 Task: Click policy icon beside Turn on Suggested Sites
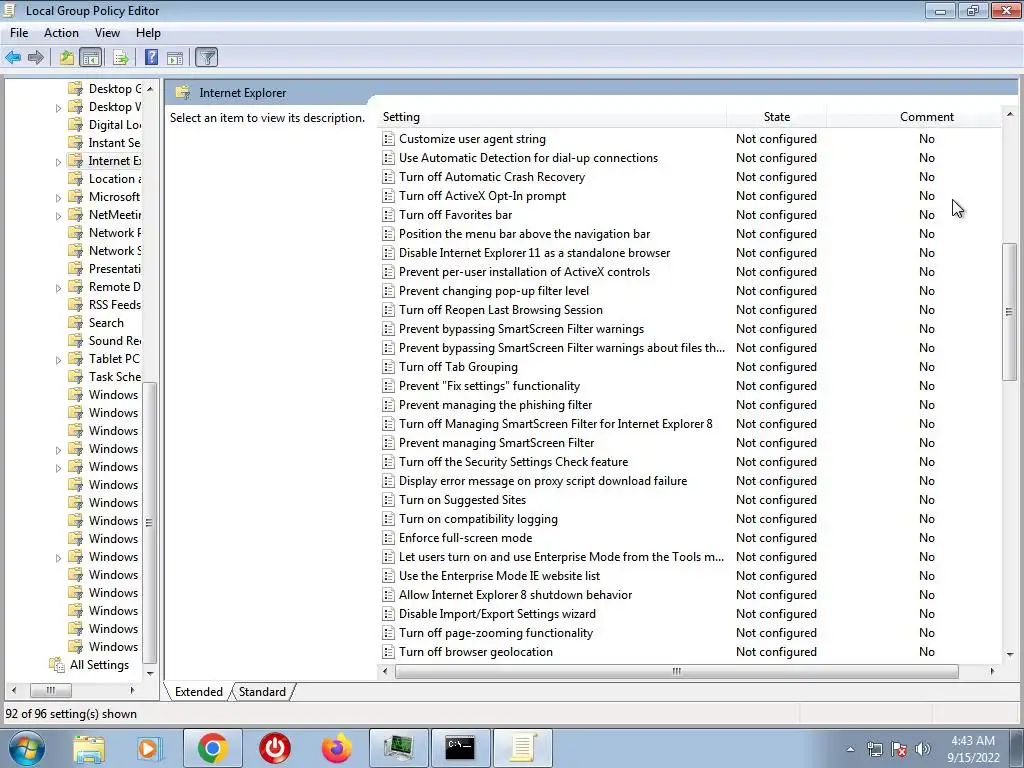click(389, 500)
